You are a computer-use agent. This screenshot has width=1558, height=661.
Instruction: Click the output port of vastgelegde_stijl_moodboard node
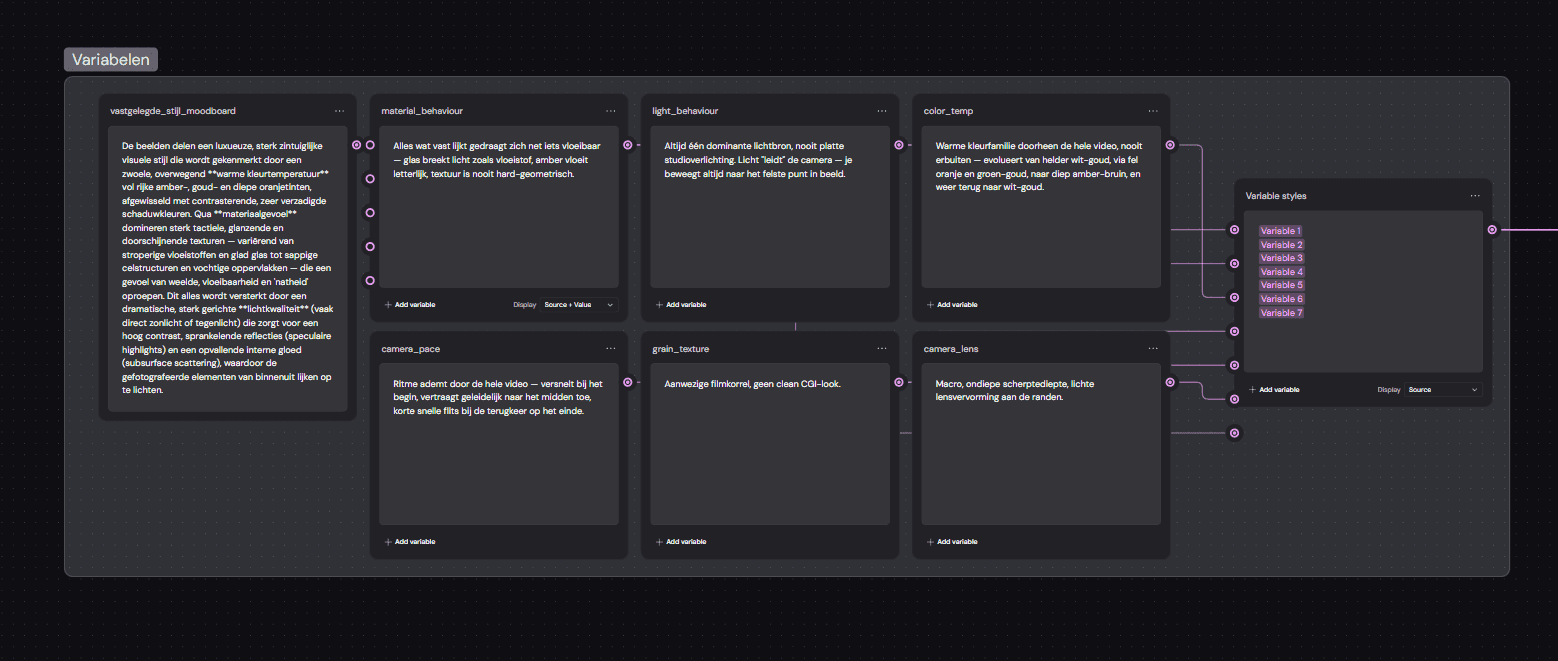tap(357, 145)
